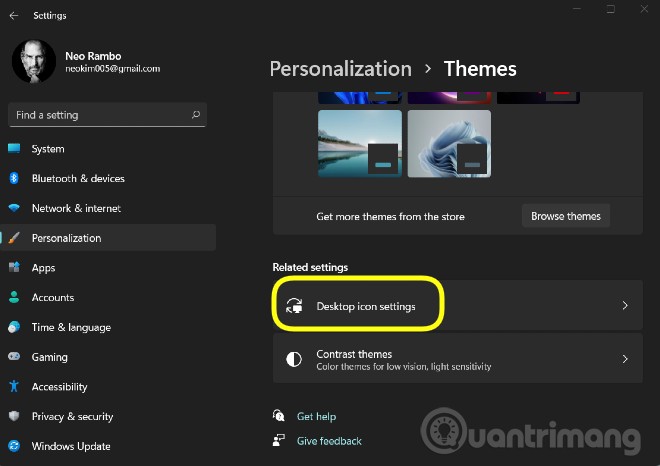Open Bluetooth & devices settings
The height and width of the screenshot is (466, 660).
108,178
